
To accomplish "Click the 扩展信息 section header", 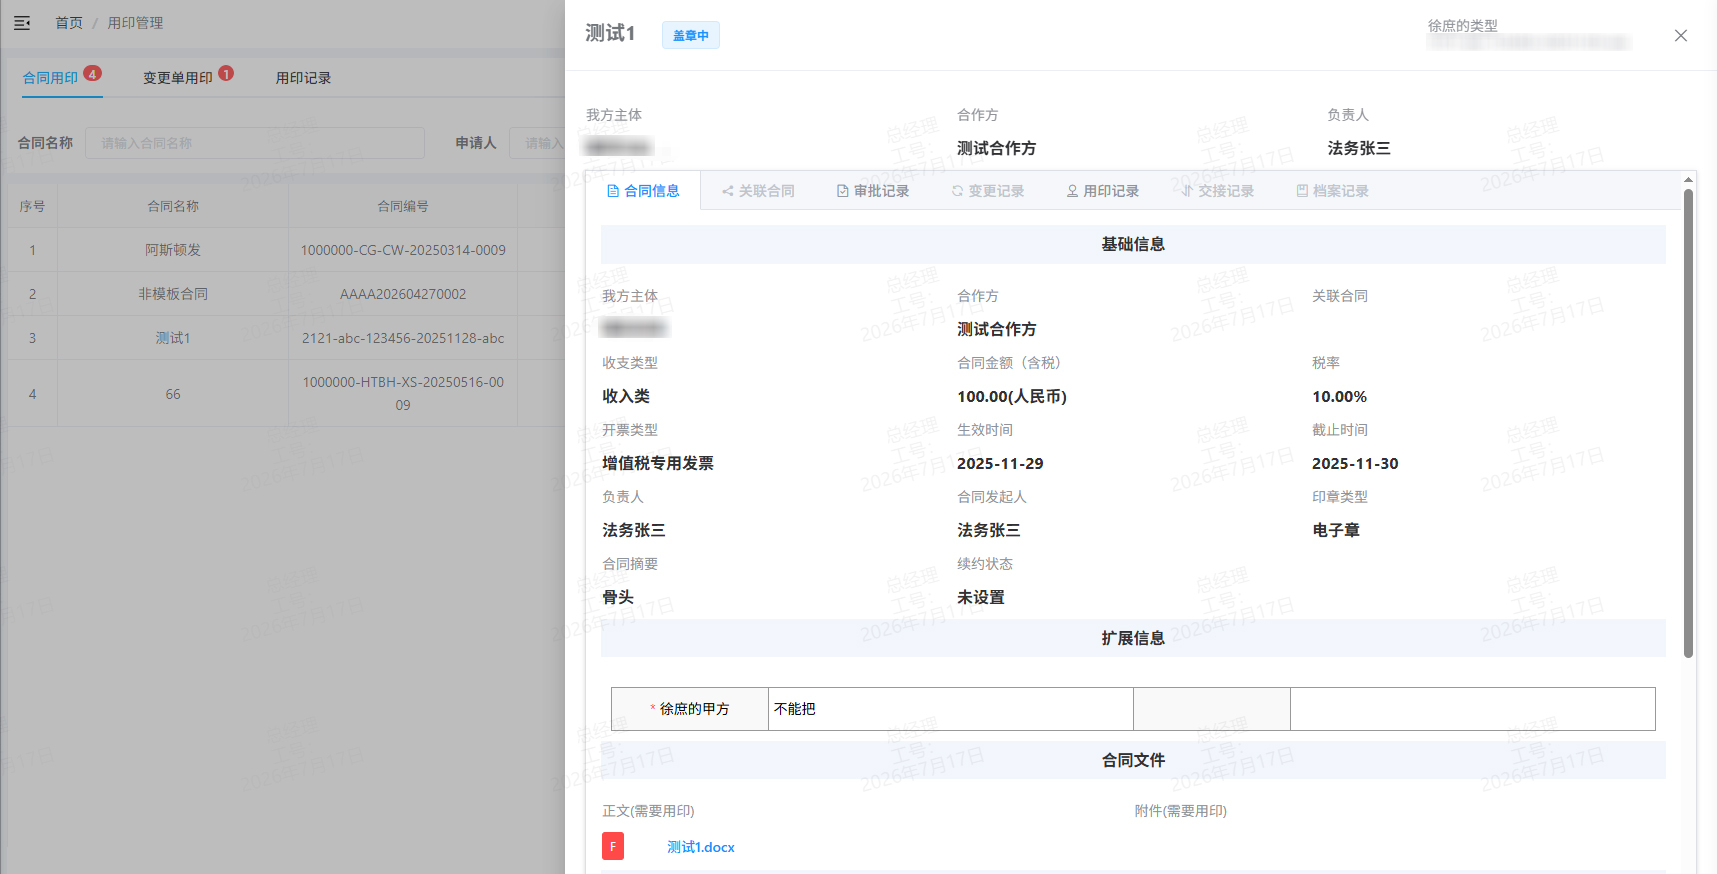I will pos(1133,638).
